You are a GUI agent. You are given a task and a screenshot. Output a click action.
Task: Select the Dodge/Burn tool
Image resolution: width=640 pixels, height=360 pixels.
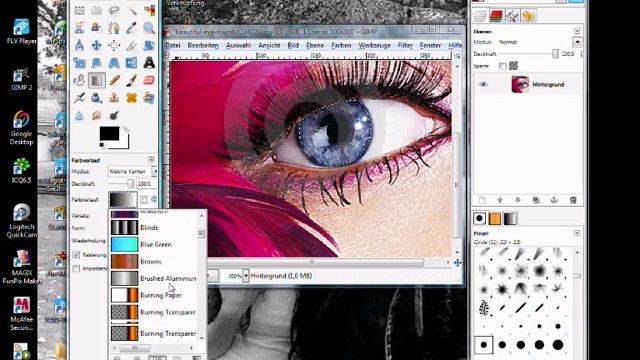(x=114, y=115)
